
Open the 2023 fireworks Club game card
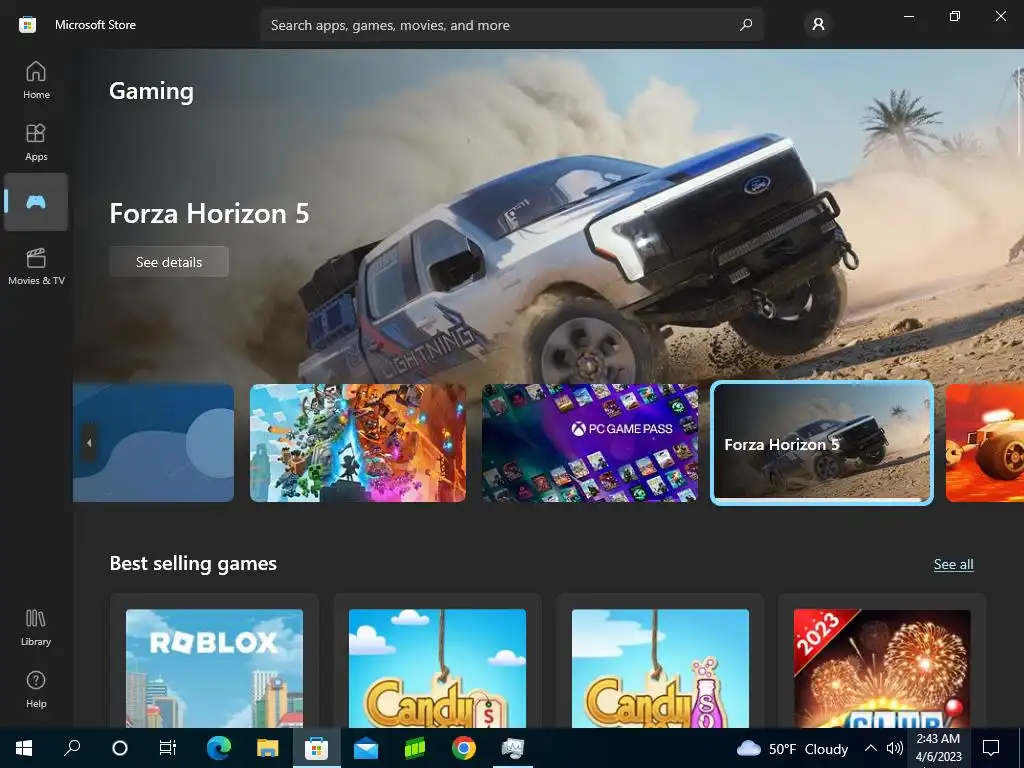(882, 661)
